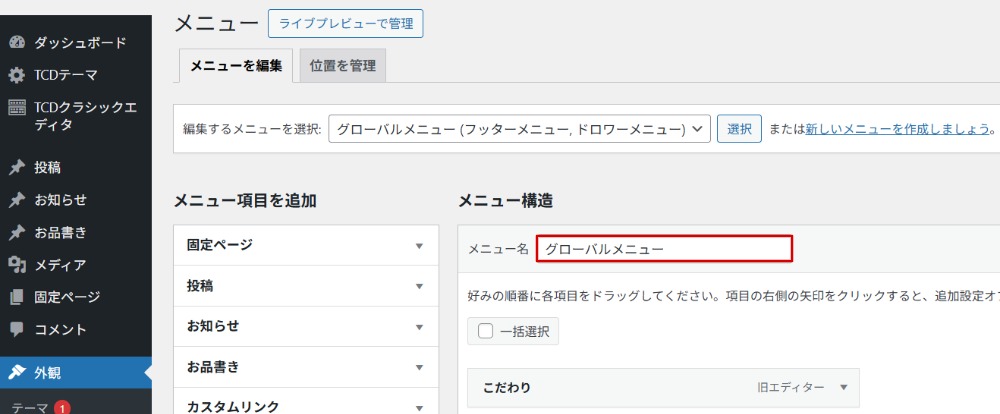Click the 新しいメニューを作成しましょう link
Screen dimensions: 1000x414
point(897,129)
